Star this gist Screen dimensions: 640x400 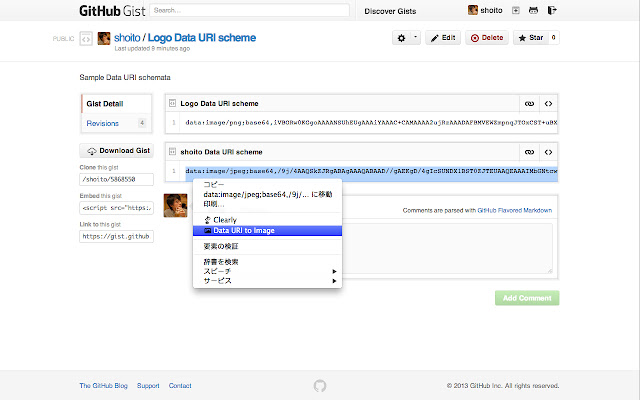coord(531,38)
